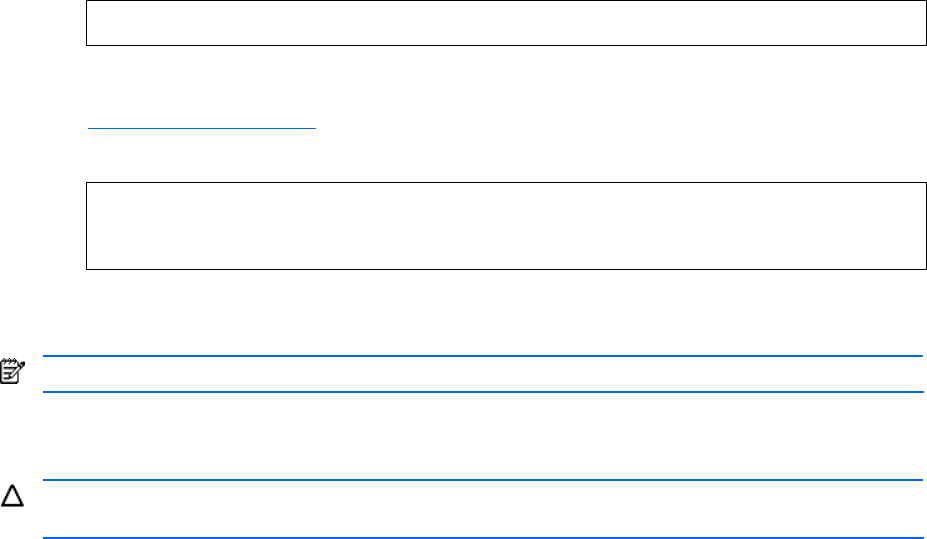Click the blue line below the note icon
This screenshot has width=927, height=539.
(480, 391)
